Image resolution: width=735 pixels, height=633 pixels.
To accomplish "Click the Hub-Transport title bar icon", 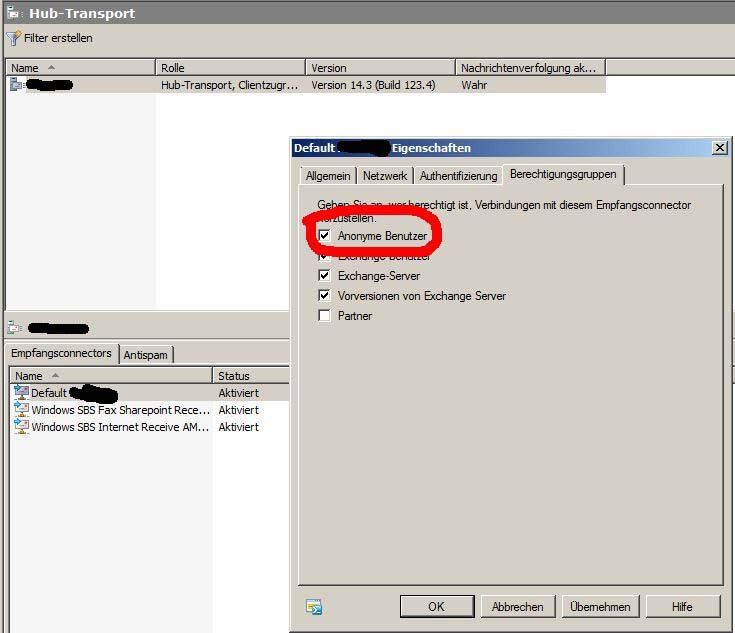I will point(13,13).
